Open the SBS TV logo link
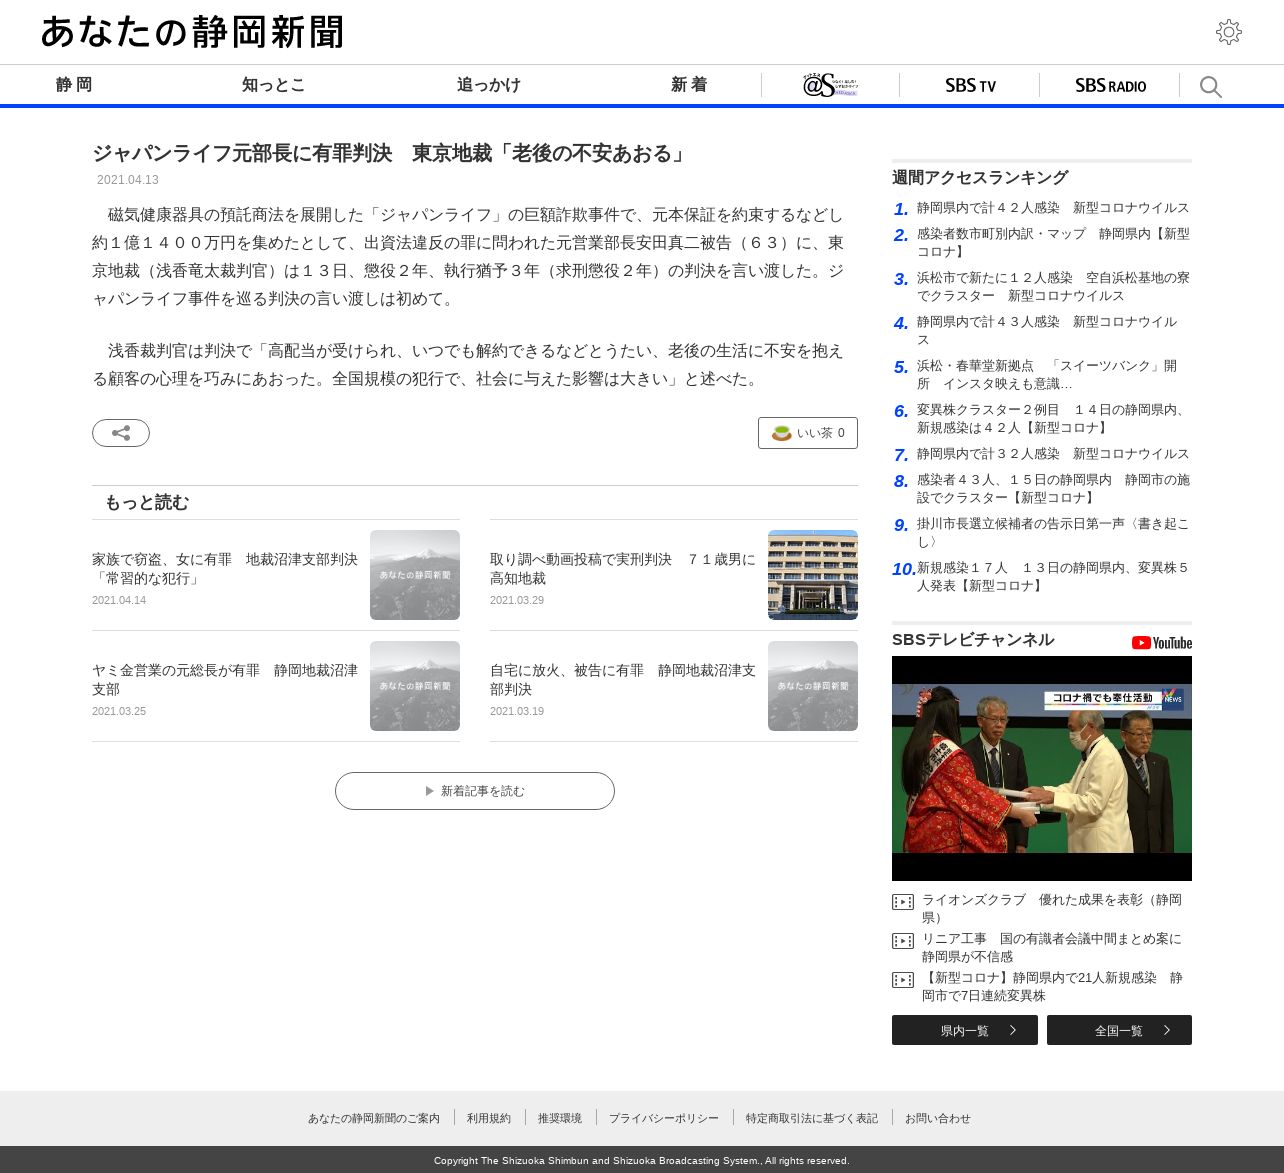This screenshot has width=1284, height=1173. click(x=970, y=86)
